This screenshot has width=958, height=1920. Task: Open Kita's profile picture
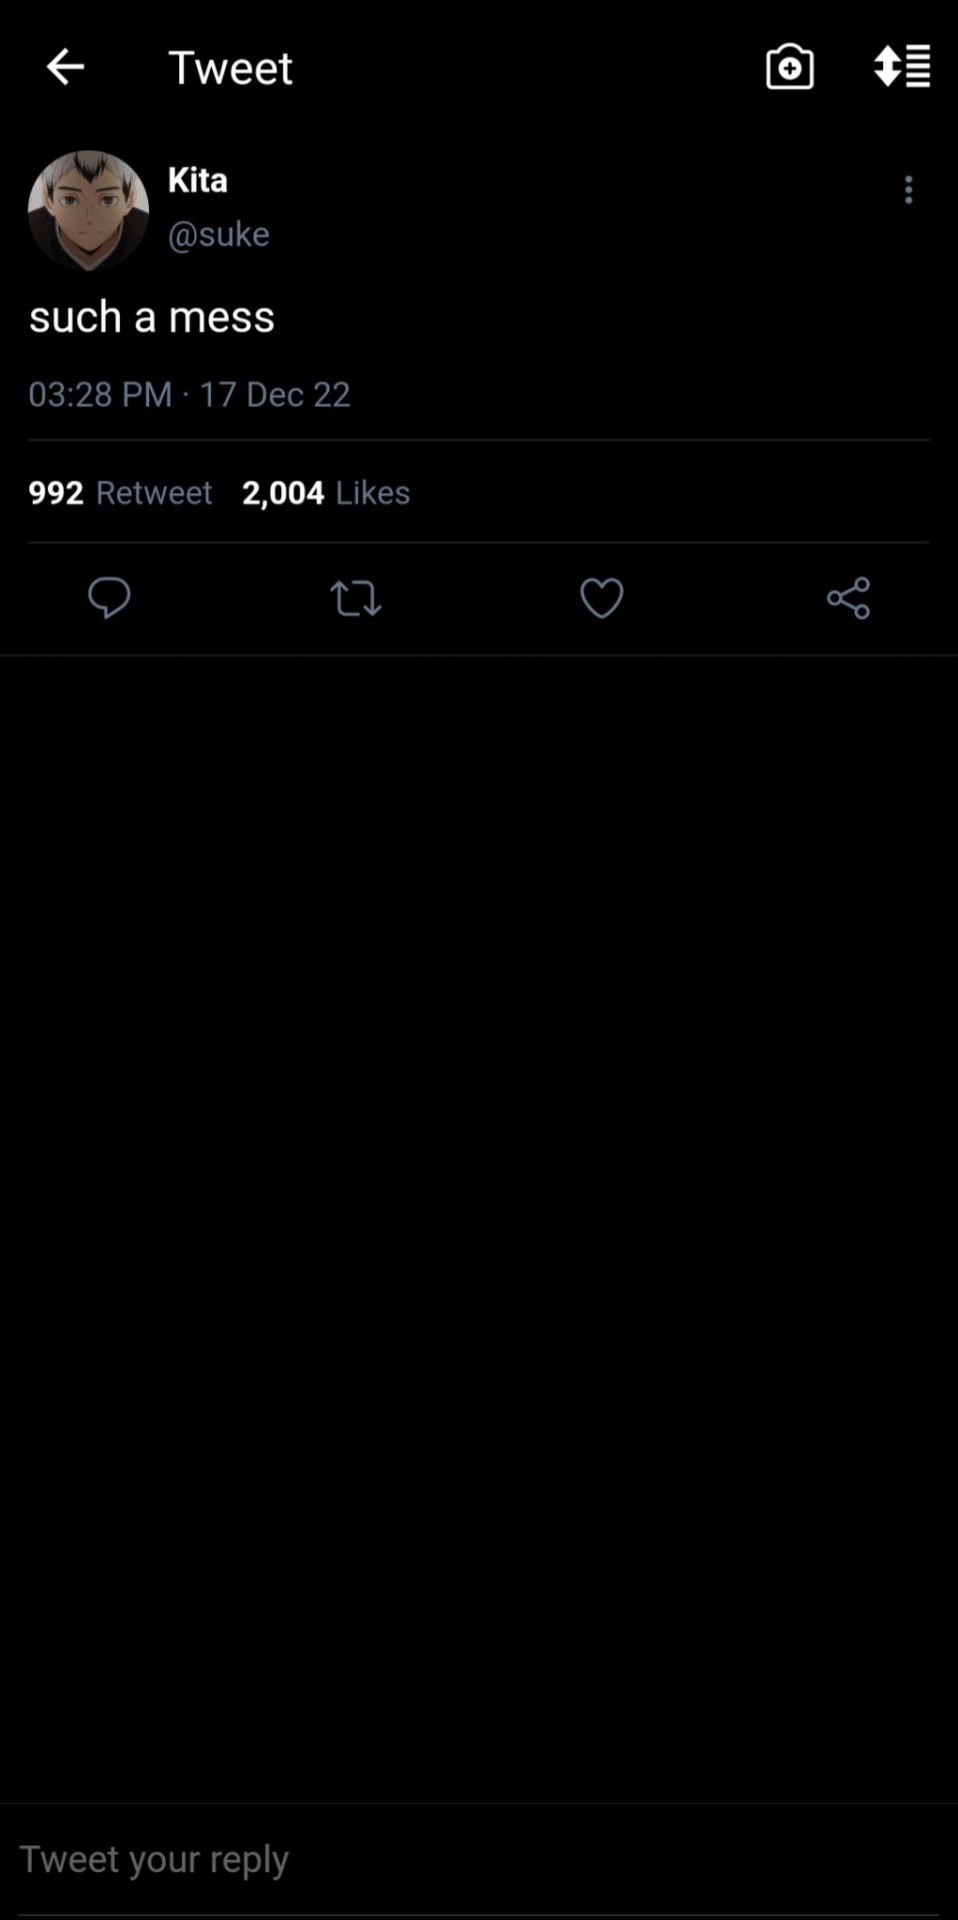point(88,210)
